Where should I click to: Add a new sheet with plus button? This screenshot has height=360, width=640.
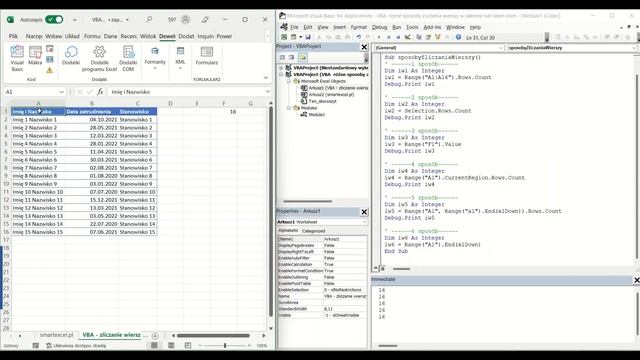[x=155, y=336]
